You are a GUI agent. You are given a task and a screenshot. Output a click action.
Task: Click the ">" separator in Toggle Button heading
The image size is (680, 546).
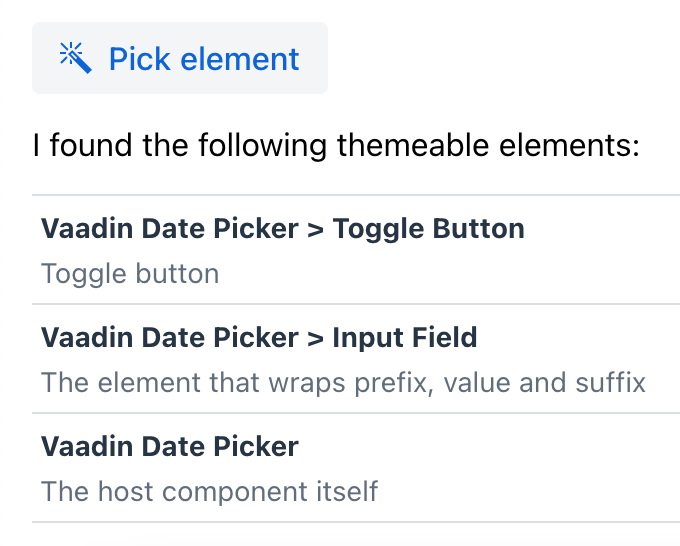pyautogui.click(x=315, y=229)
